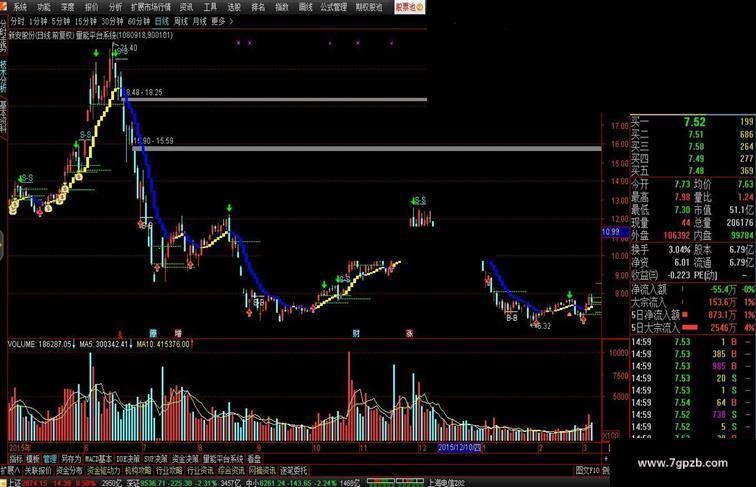Open the 扩展市场行情 menu
Screen dimensions: 756x487
pos(151,7)
